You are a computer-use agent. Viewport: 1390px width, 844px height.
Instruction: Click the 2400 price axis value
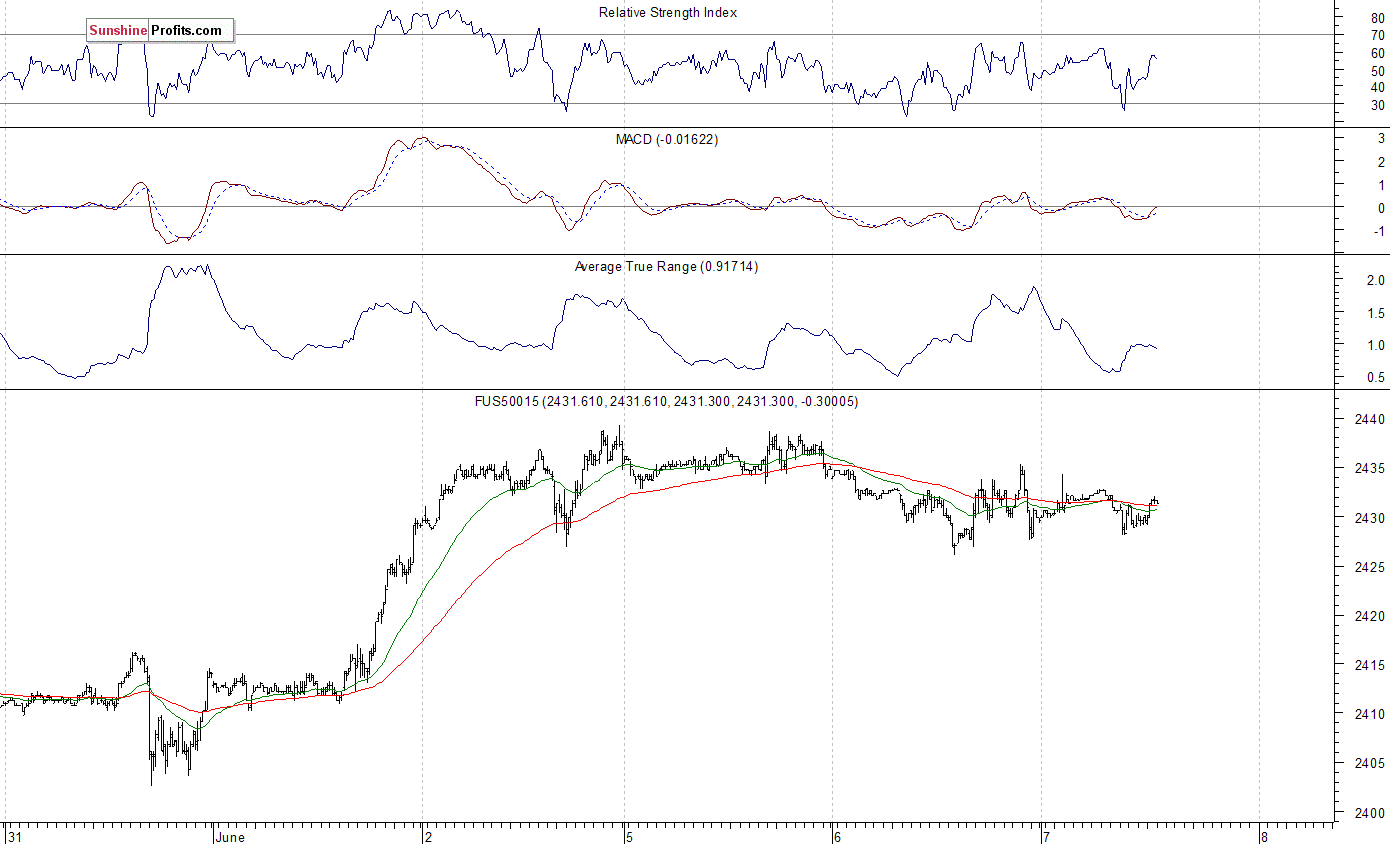1371,813
